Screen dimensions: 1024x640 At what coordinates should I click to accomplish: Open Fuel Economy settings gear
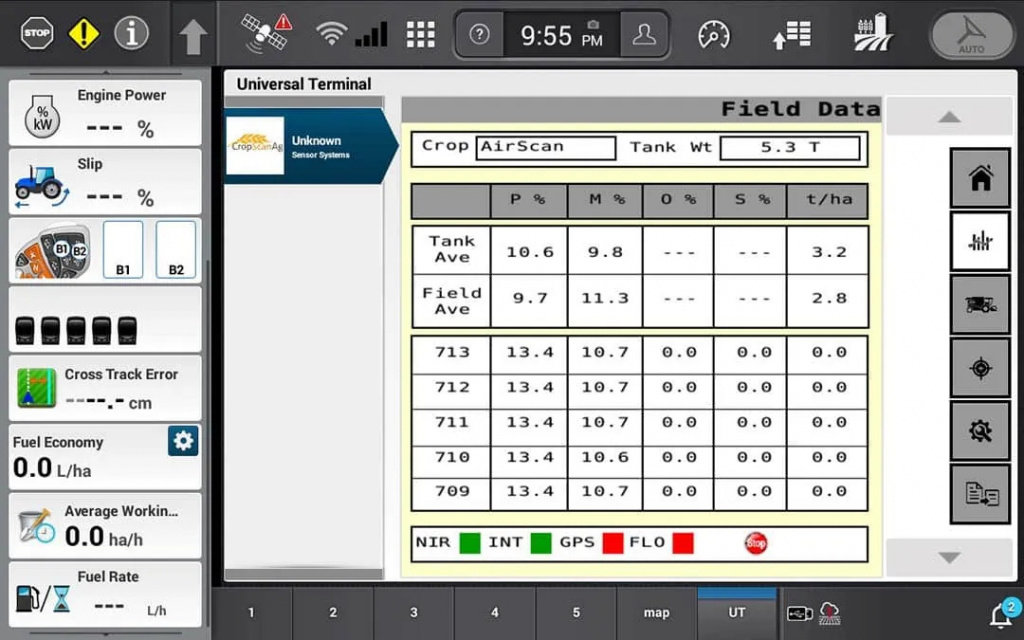point(184,441)
